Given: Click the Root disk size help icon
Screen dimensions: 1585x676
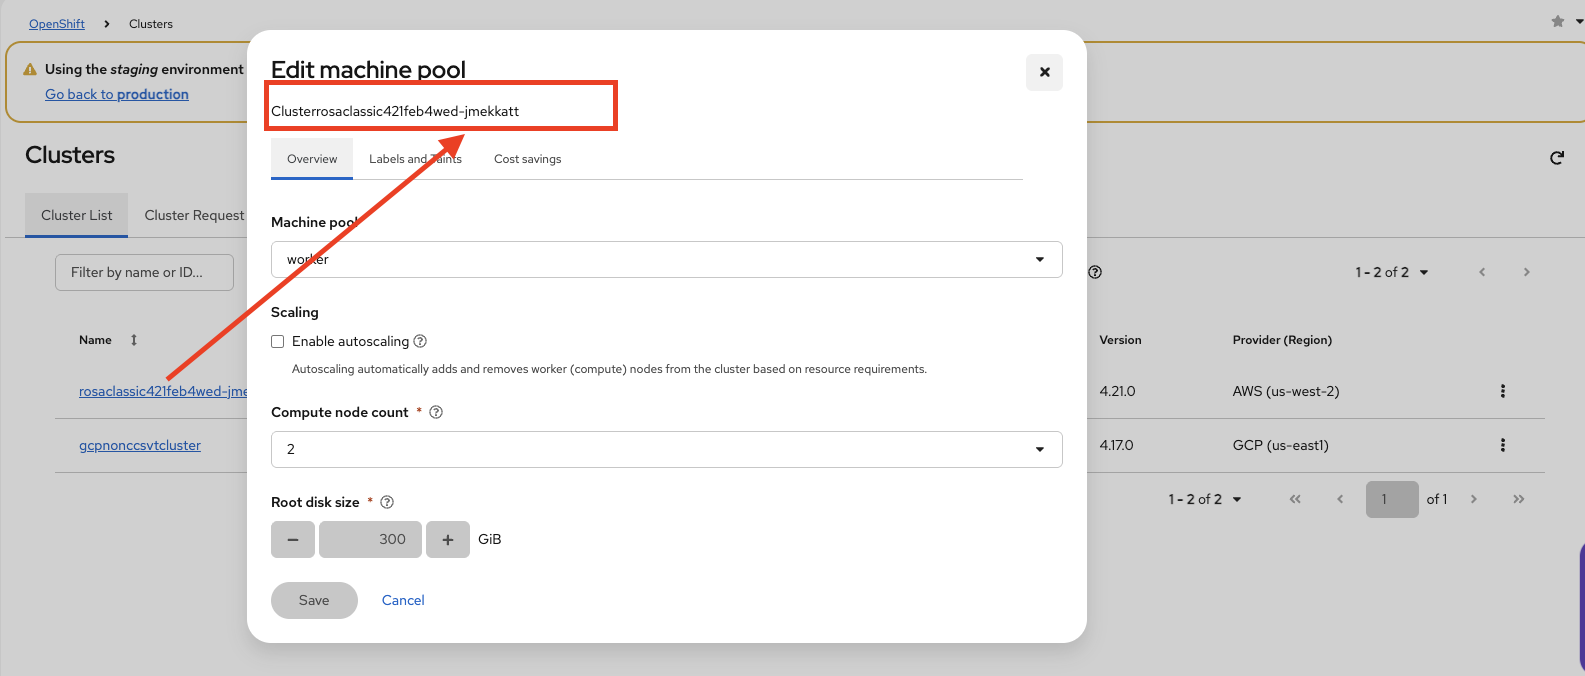Looking at the screenshot, I should [387, 502].
